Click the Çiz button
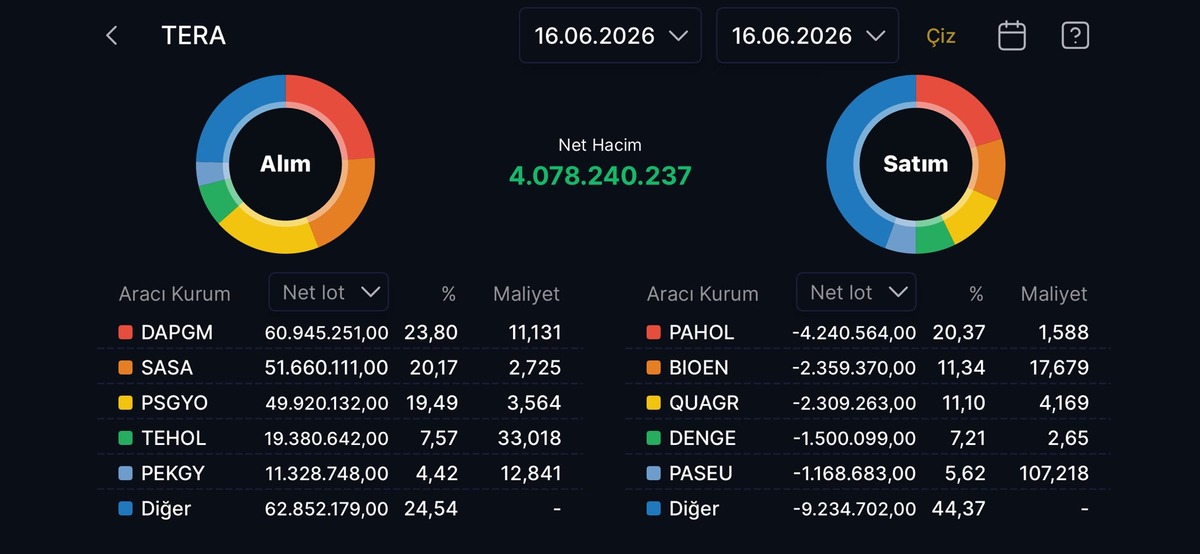 tap(940, 37)
